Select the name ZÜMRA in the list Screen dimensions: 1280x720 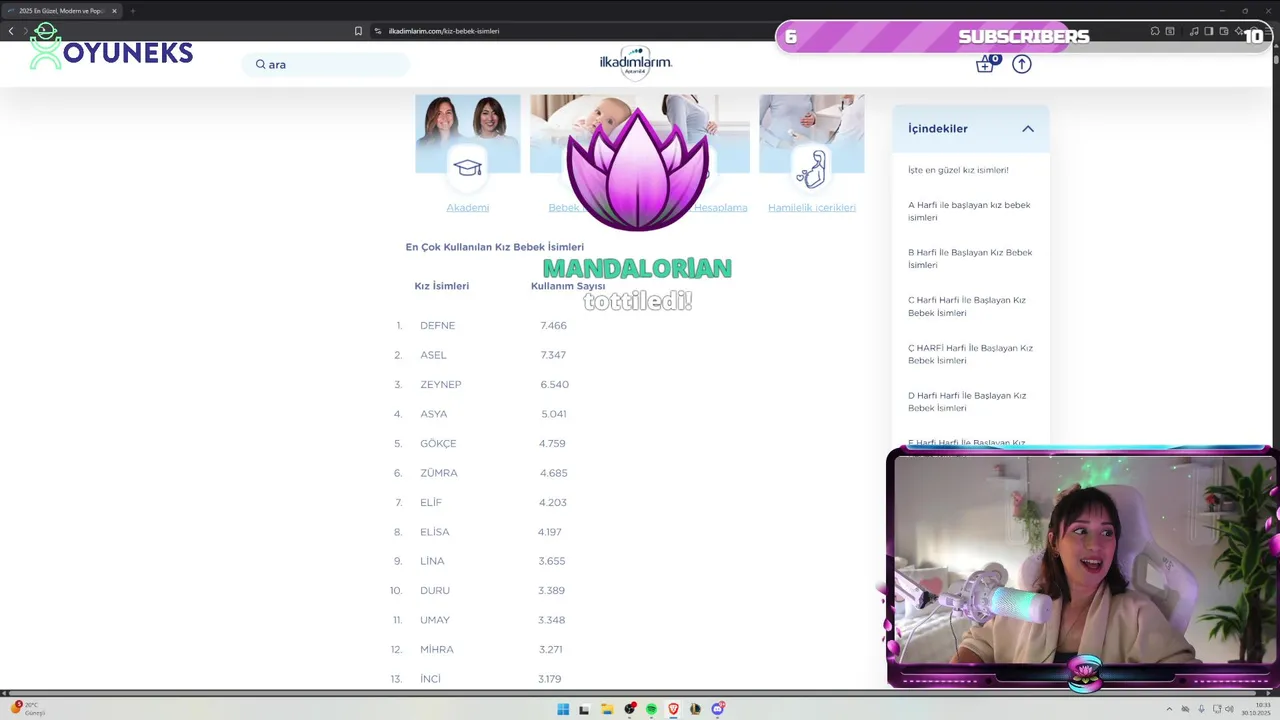[439, 473]
